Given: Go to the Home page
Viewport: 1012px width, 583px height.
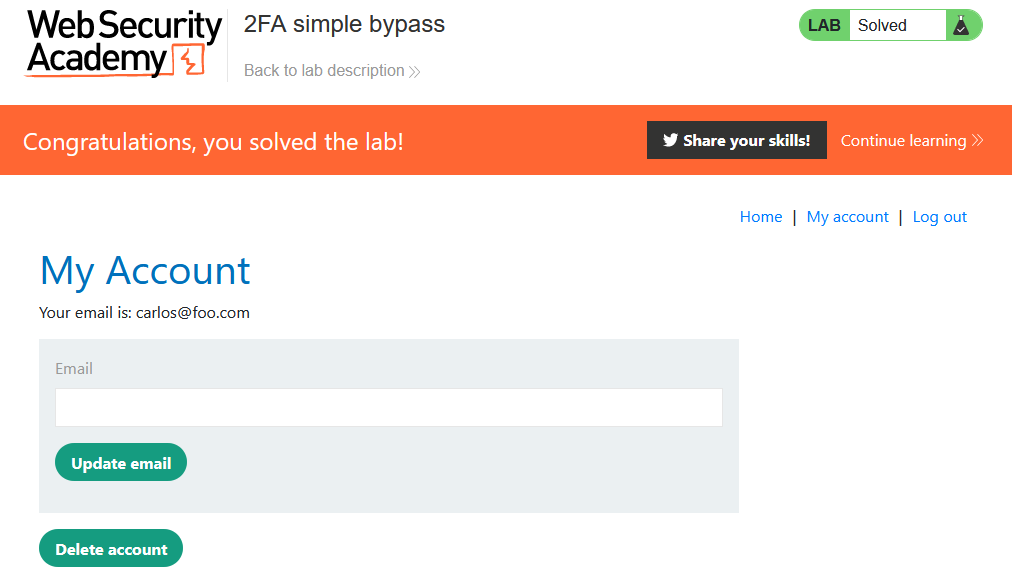Looking at the screenshot, I should (761, 217).
